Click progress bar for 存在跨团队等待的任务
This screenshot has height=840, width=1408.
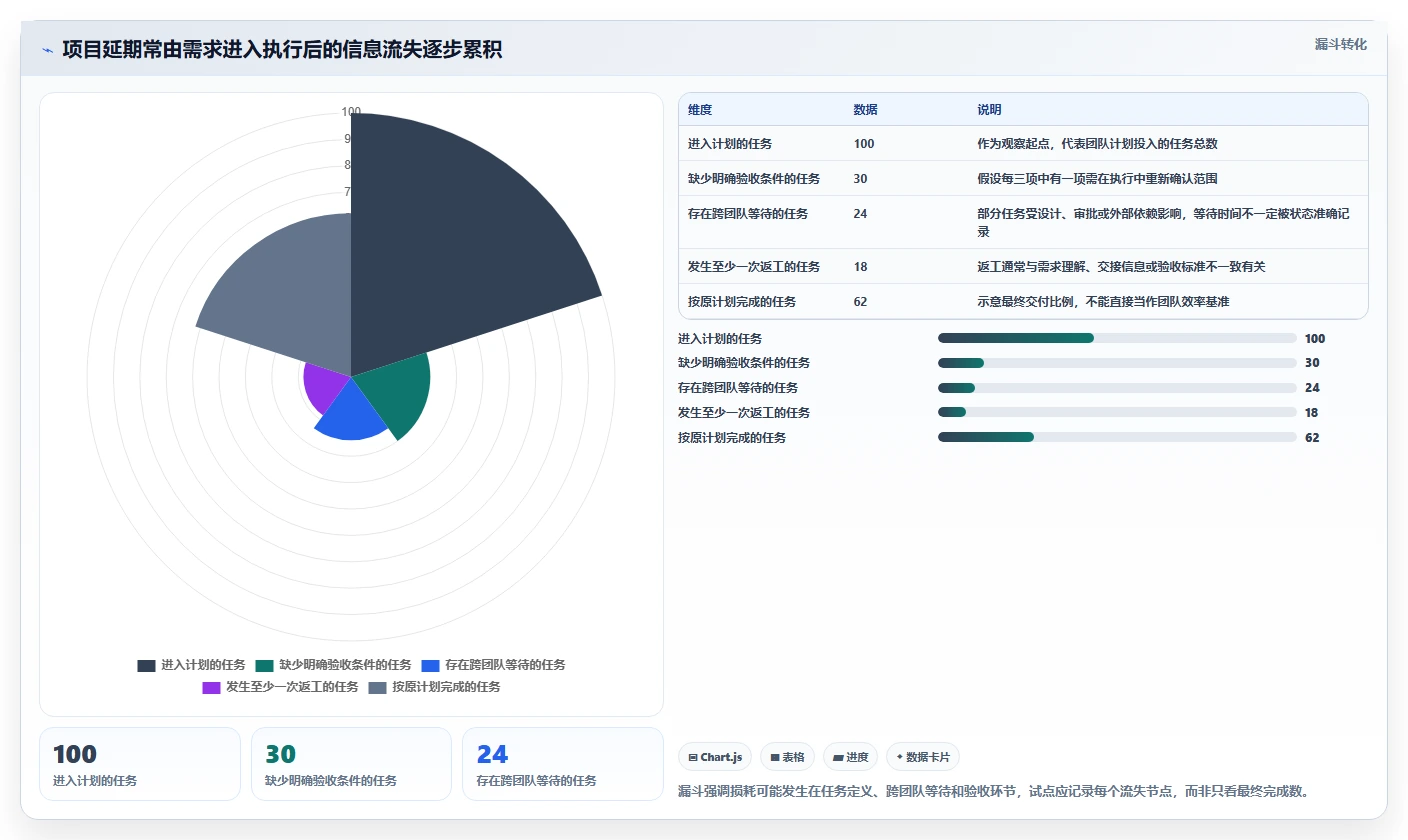(1117, 388)
